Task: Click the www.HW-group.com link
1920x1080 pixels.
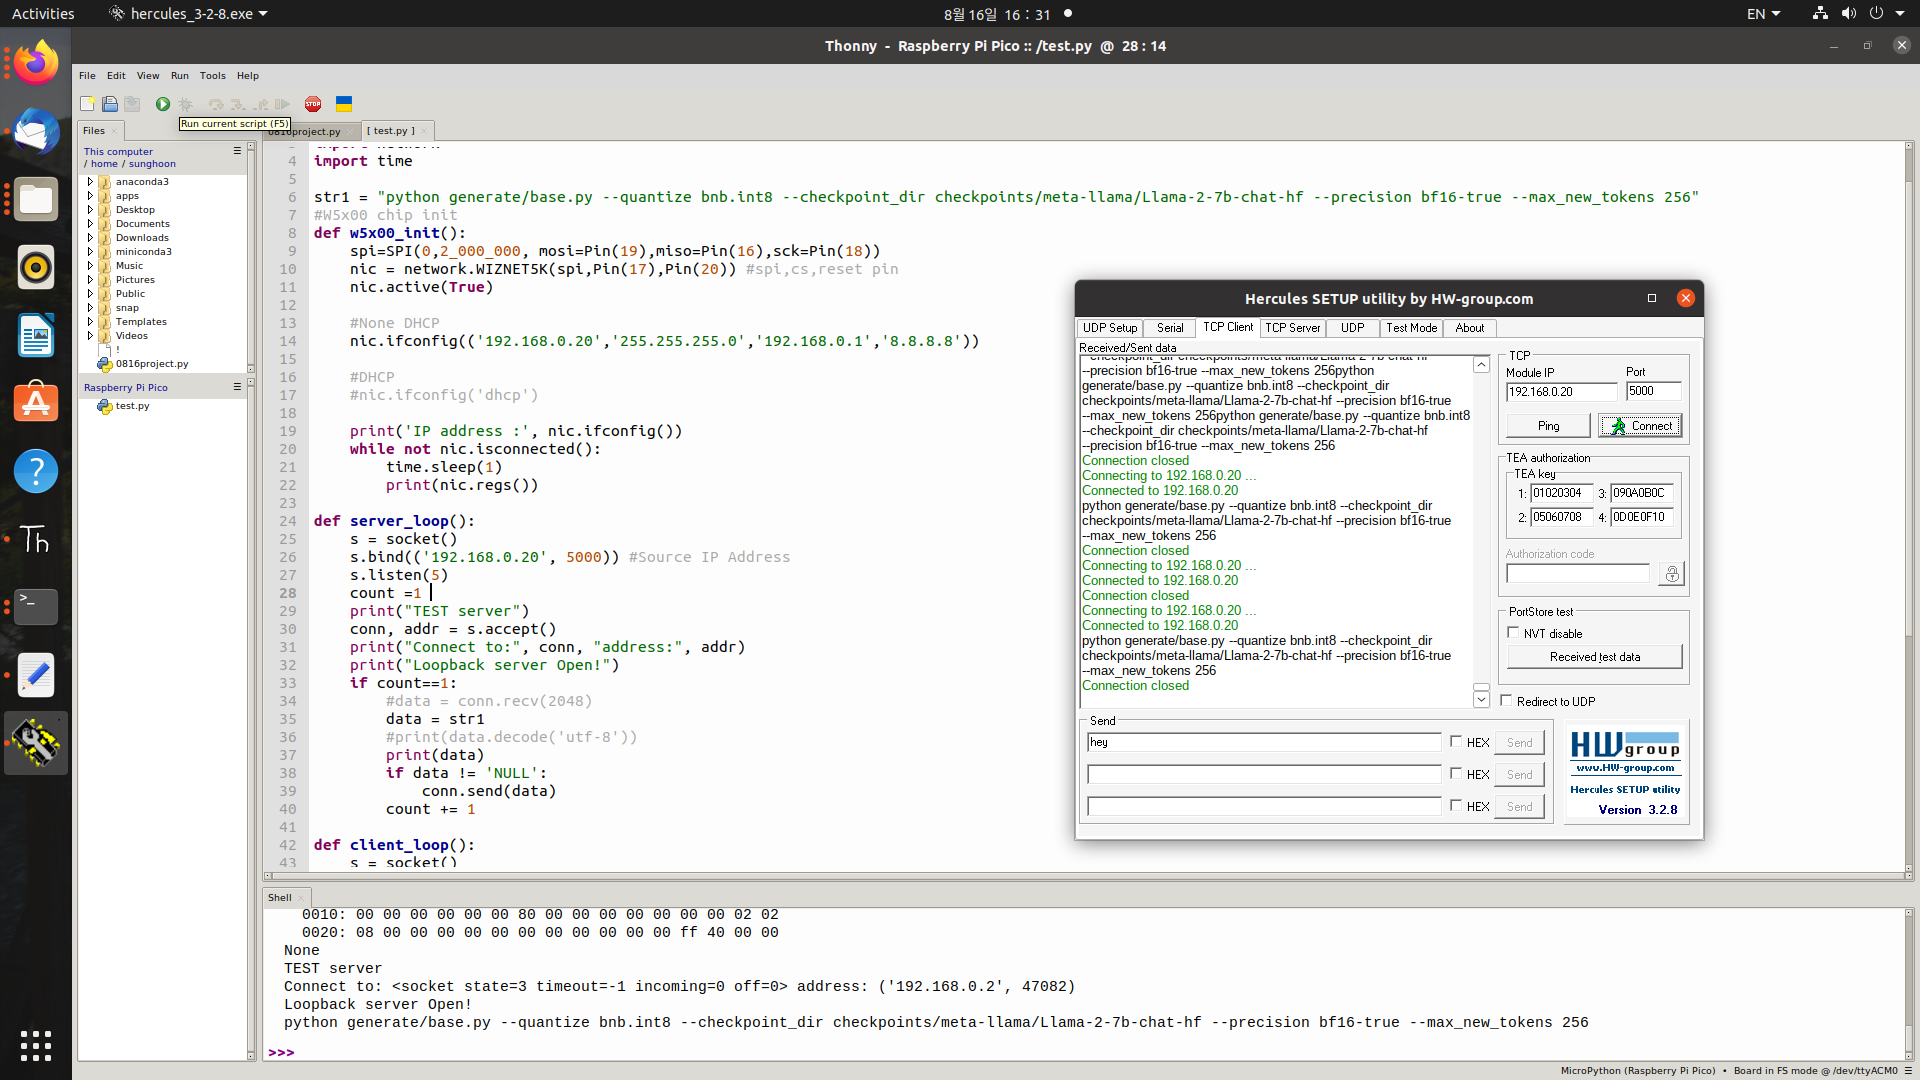Action: pos(1625,768)
